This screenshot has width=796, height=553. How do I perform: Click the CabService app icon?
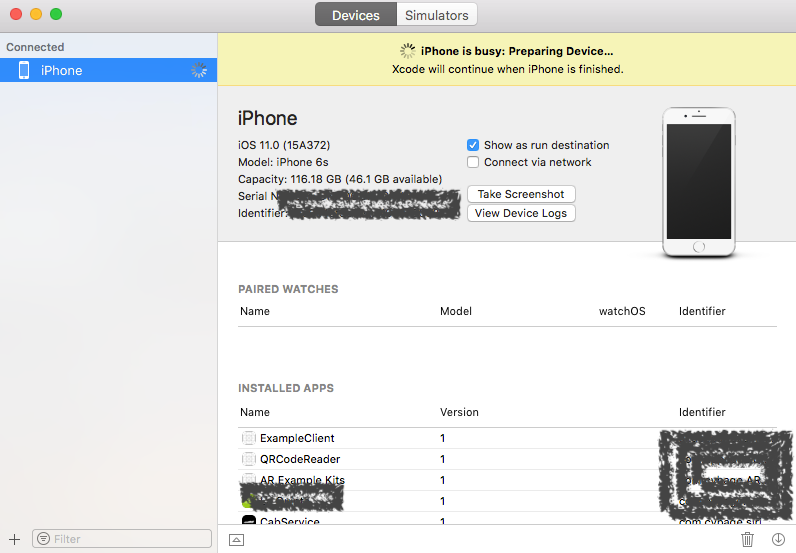[248, 520]
